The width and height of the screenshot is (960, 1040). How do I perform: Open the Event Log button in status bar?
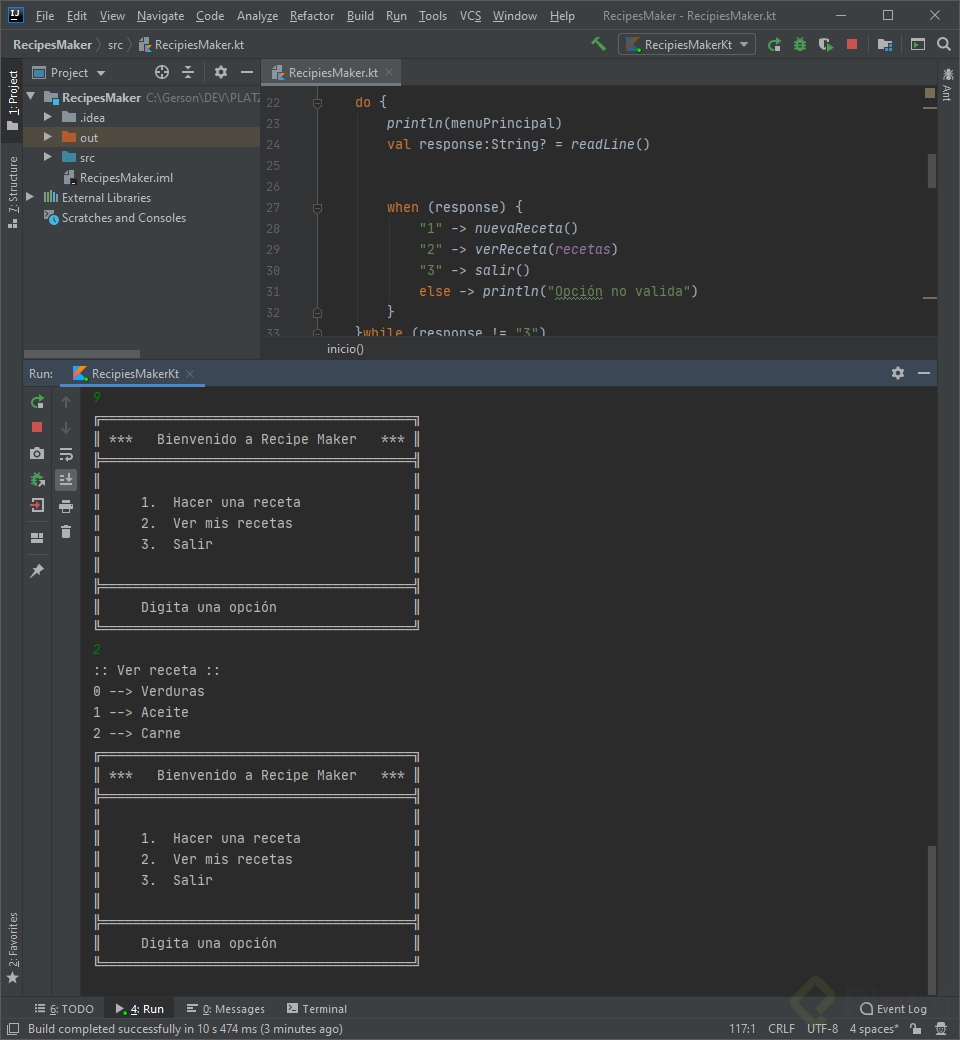893,1009
